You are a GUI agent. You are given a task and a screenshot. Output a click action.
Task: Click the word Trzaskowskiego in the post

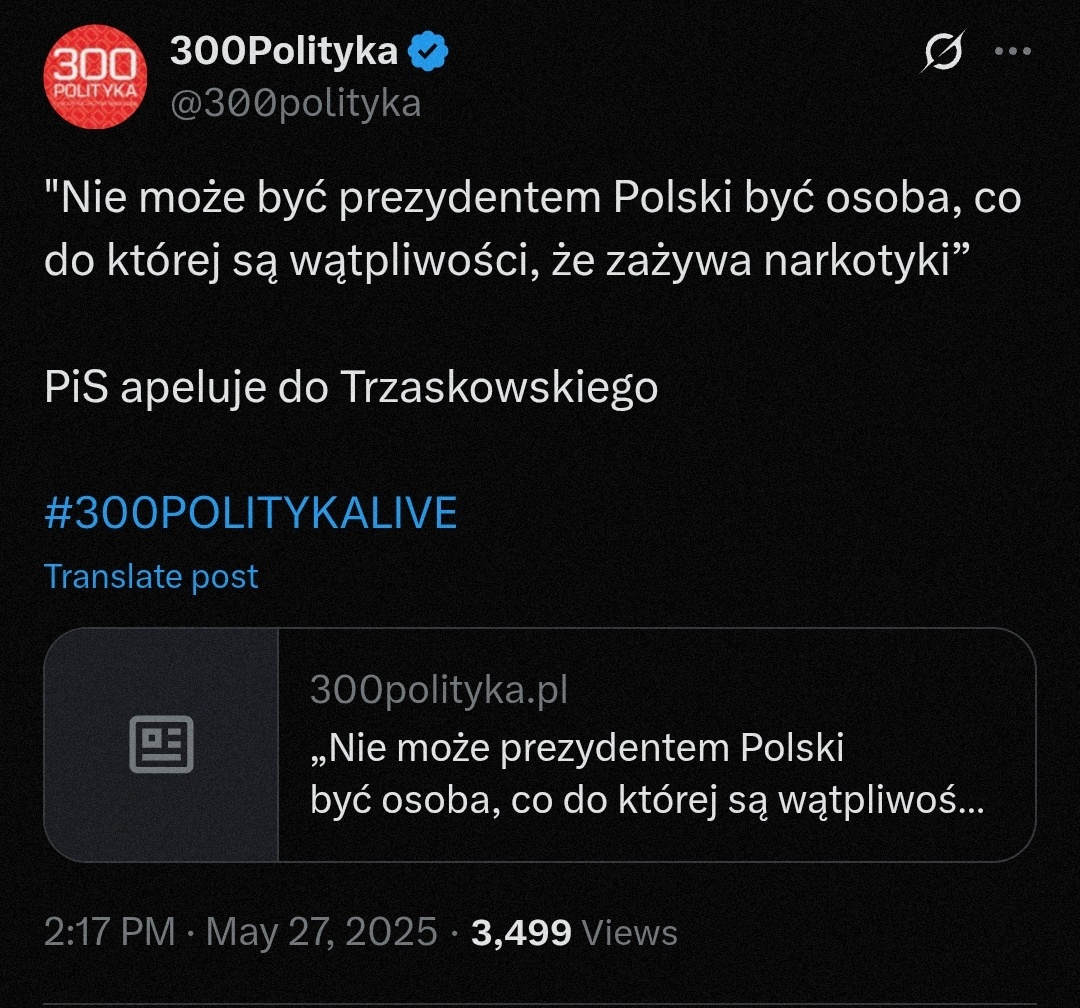[500, 387]
